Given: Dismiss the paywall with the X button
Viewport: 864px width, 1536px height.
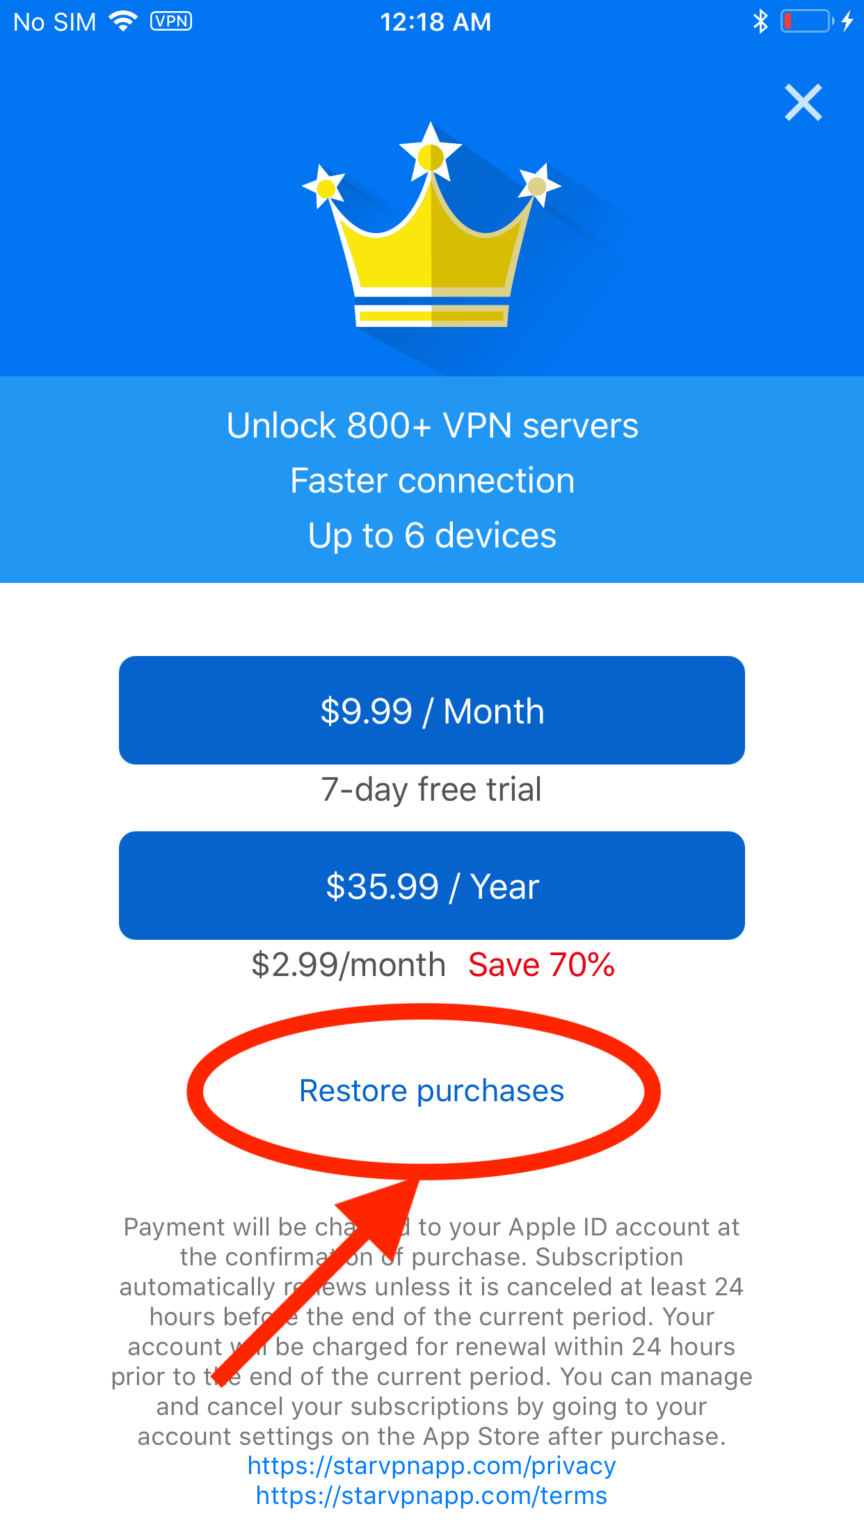Looking at the screenshot, I should pyautogui.click(x=803, y=102).
